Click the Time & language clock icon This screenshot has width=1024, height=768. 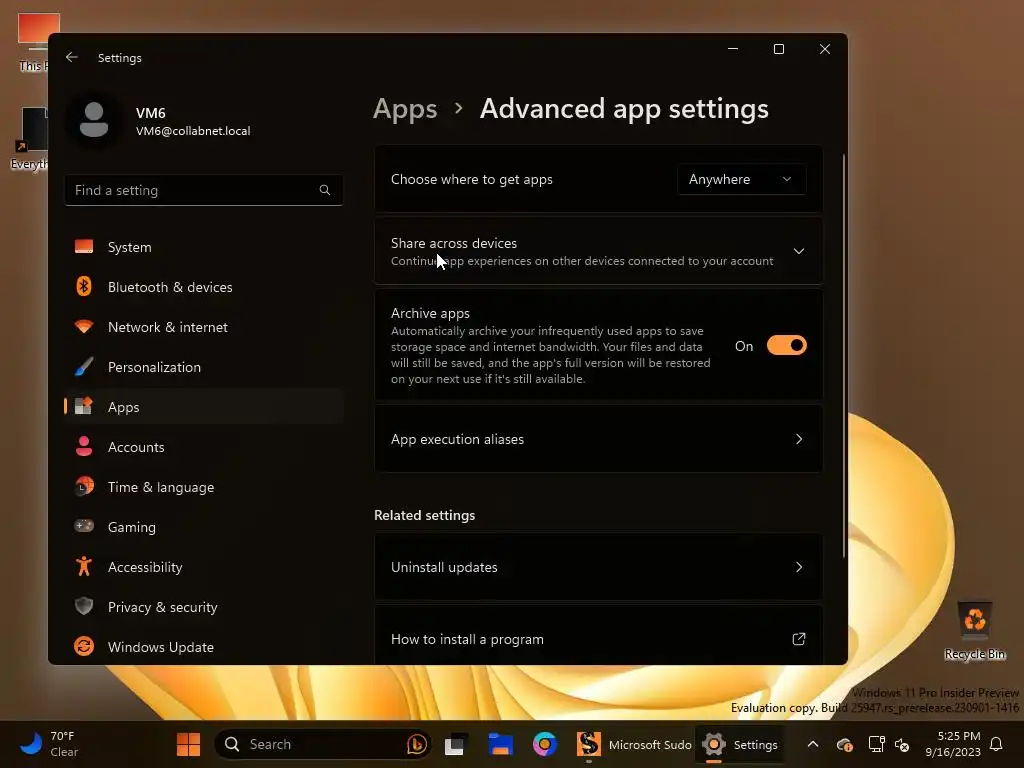84,487
